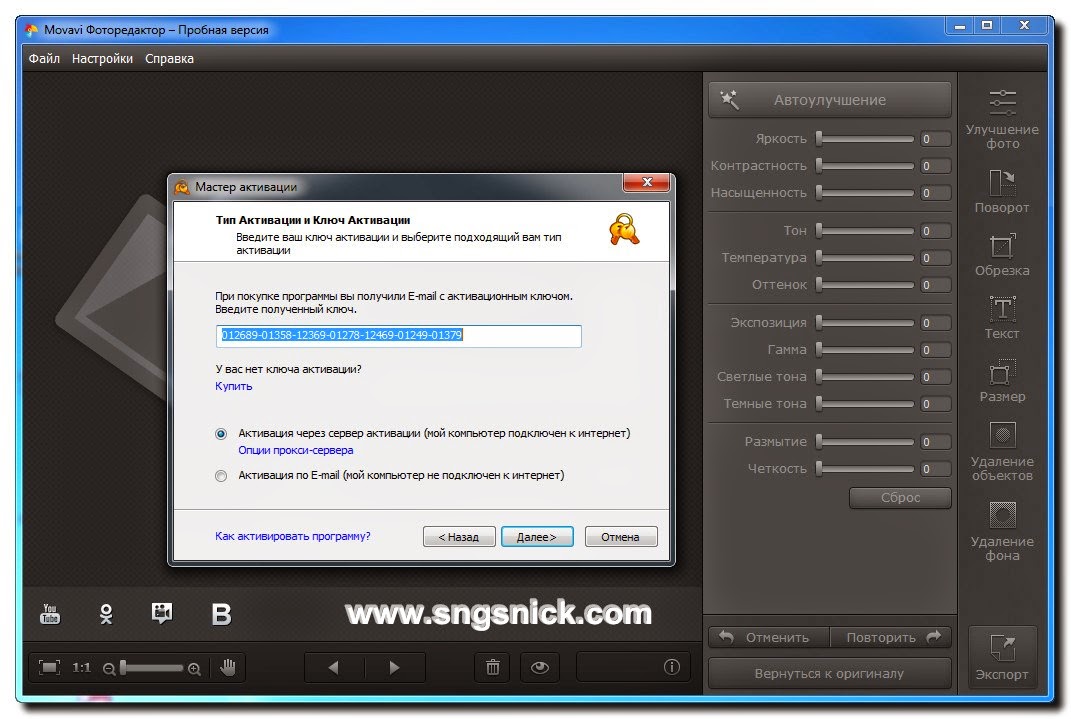Screen dimensions: 1071x719
Task: Click the Размытие slider
Action: coord(865,442)
